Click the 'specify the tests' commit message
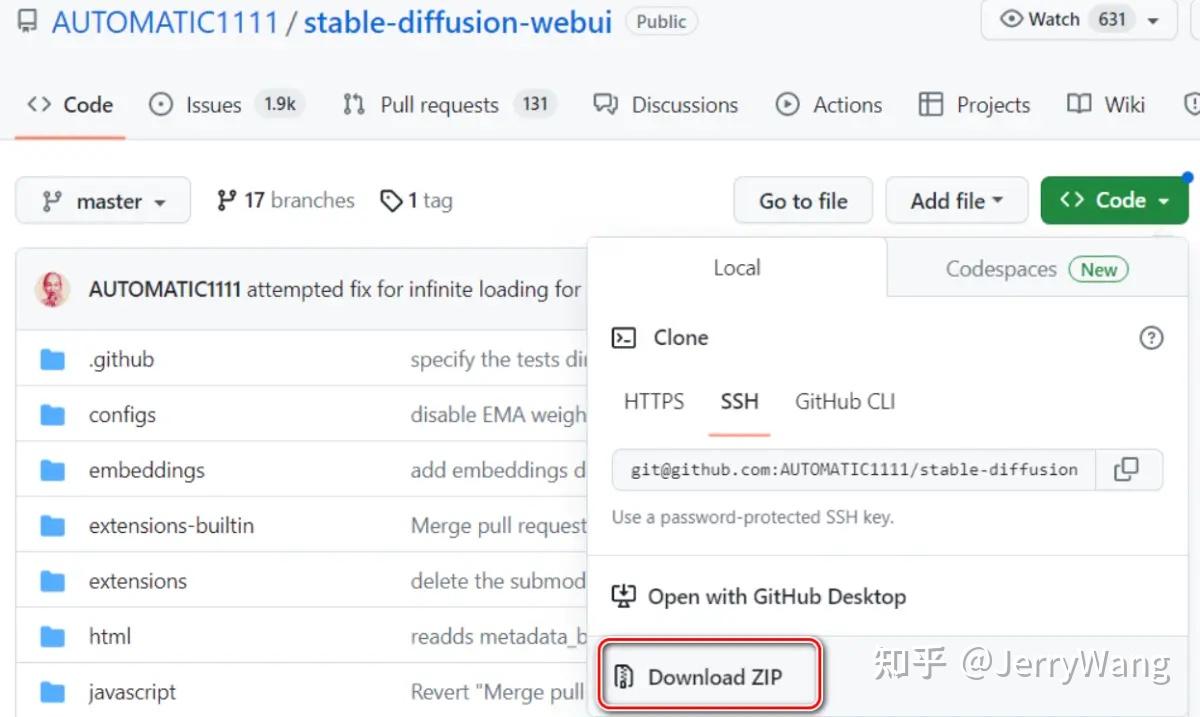This screenshot has height=717, width=1200. [498, 359]
